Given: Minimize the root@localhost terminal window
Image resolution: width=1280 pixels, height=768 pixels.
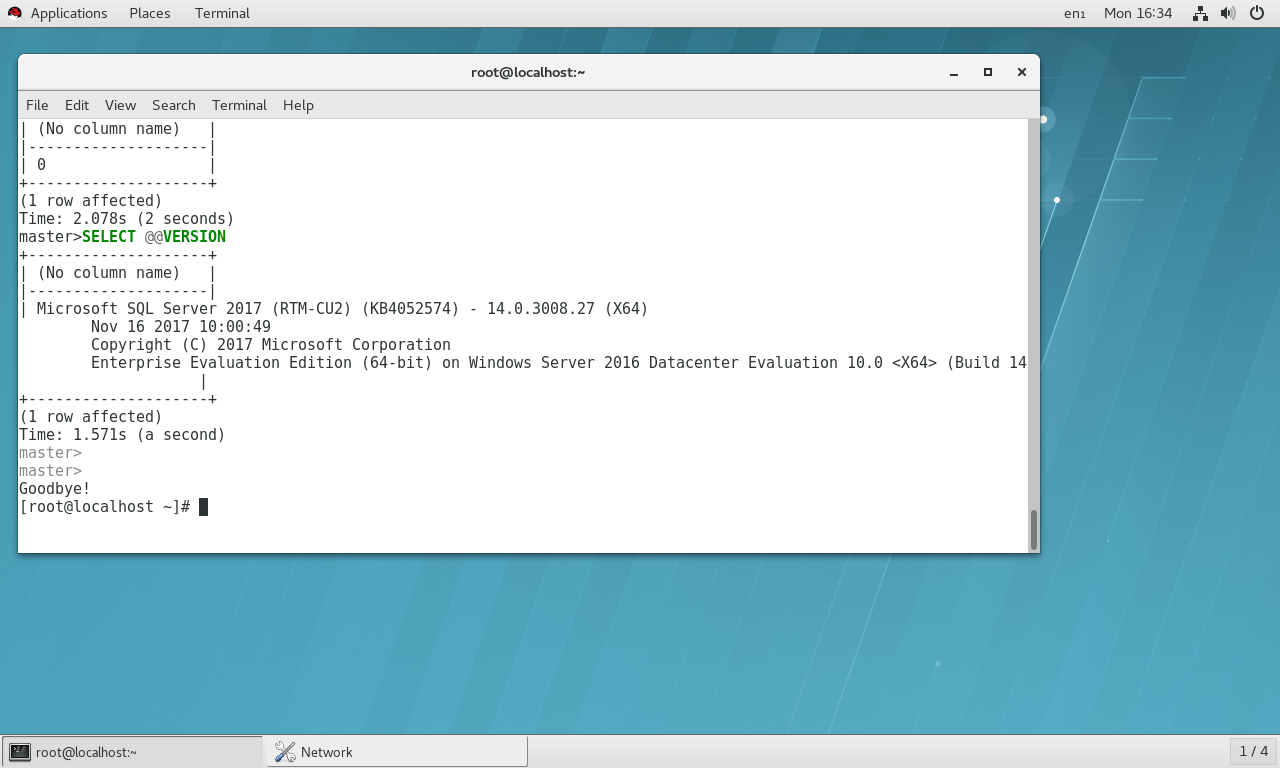Looking at the screenshot, I should pyautogui.click(x=954, y=72).
